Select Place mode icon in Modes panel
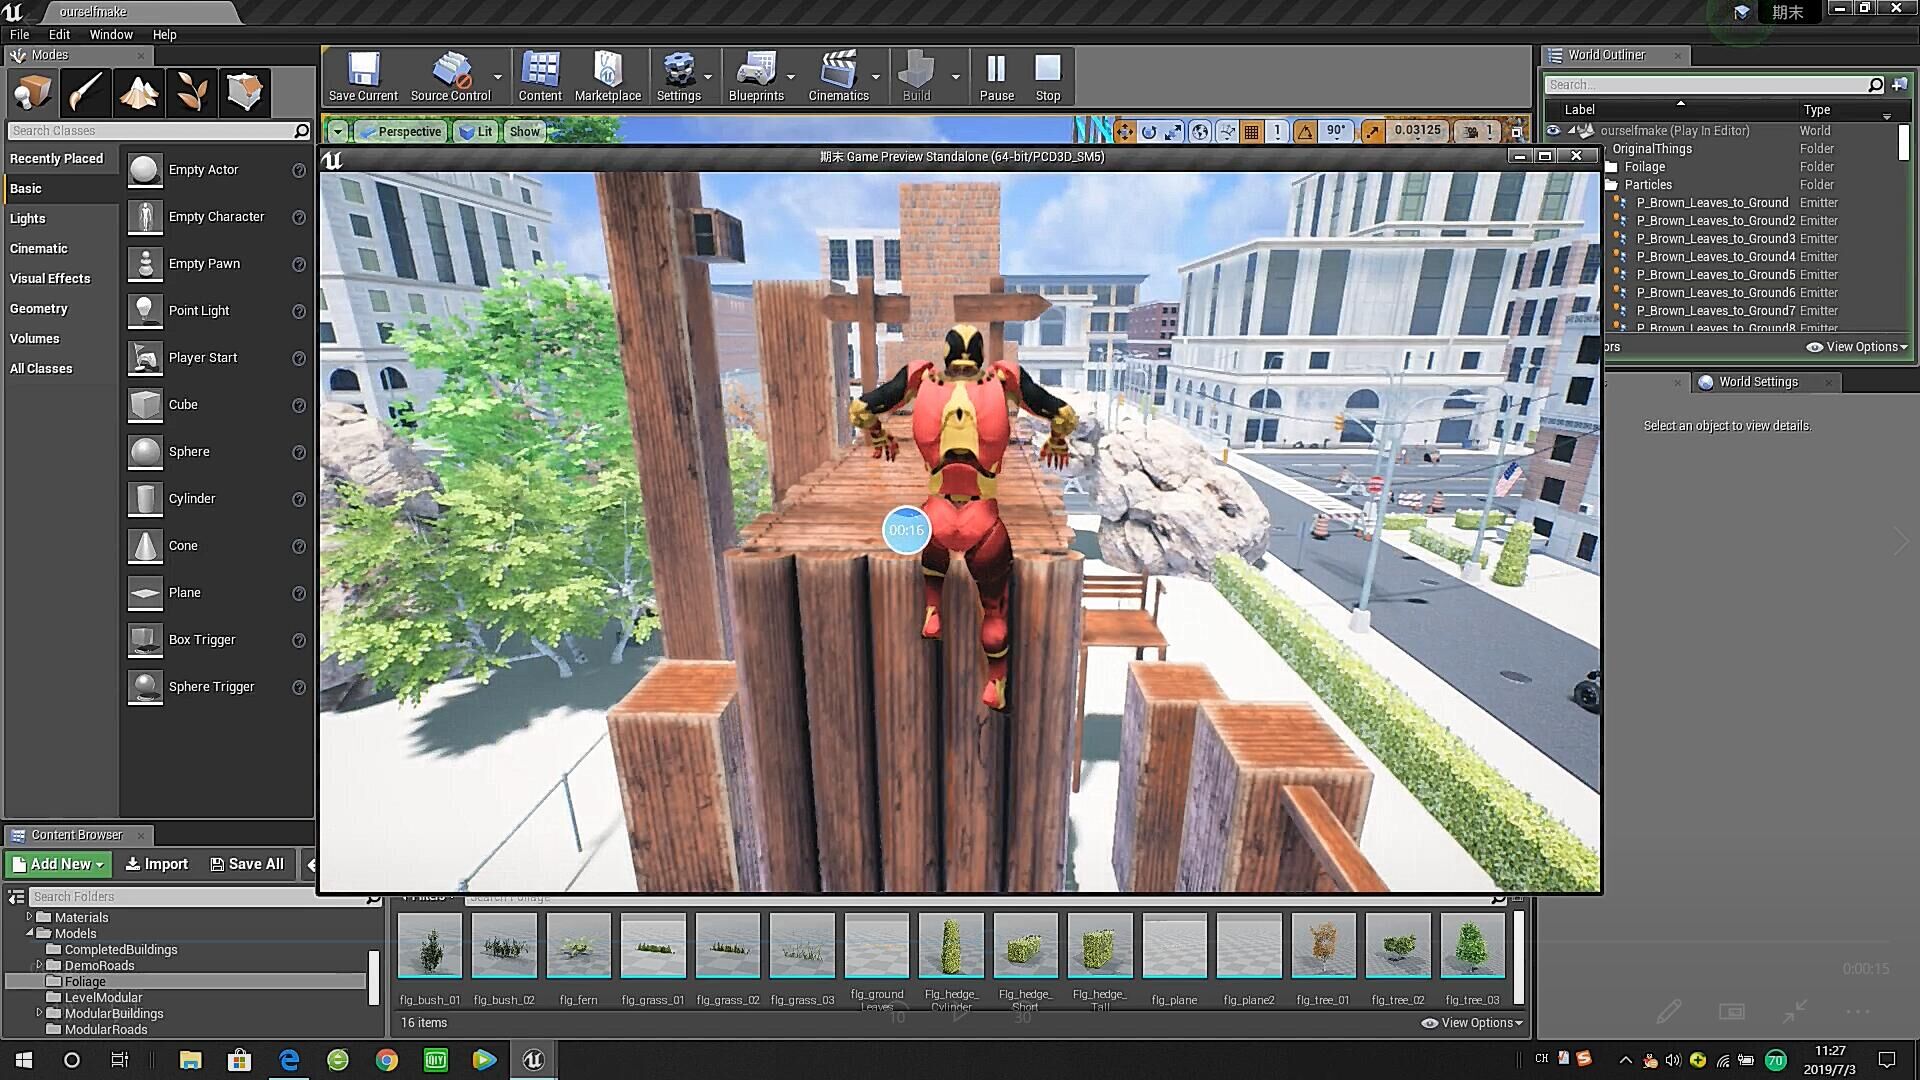The image size is (1920, 1080). (32, 93)
